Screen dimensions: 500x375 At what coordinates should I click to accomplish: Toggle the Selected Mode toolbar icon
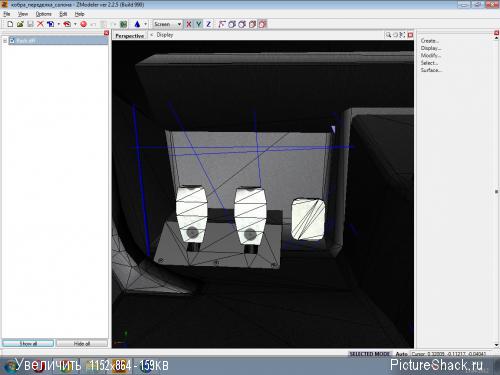[x=263, y=24]
